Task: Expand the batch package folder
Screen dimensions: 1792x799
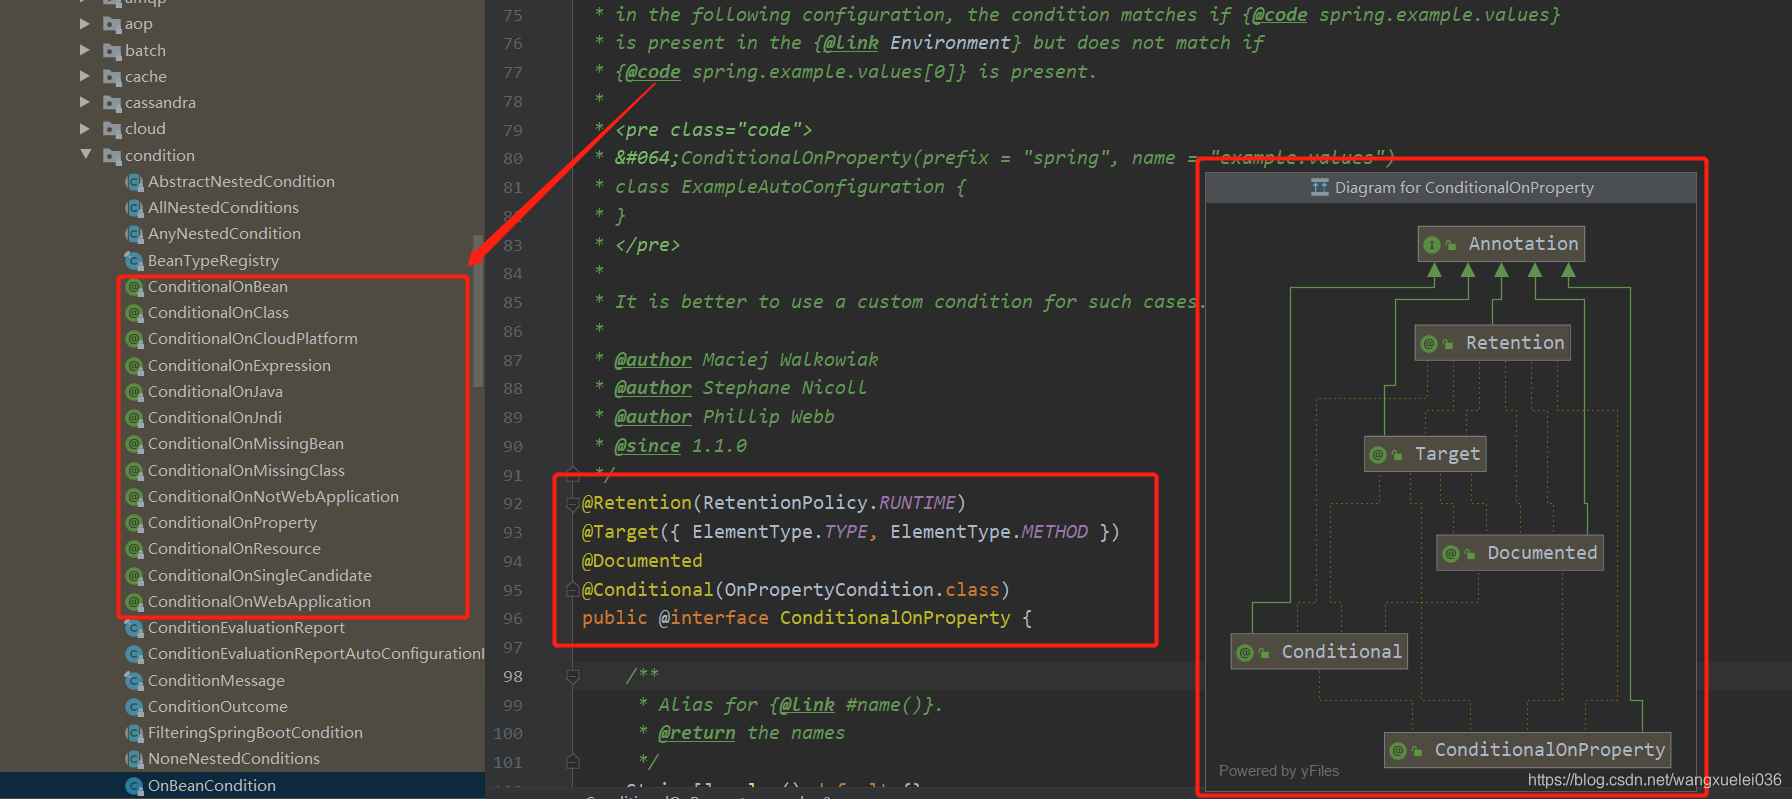Action: (85, 49)
